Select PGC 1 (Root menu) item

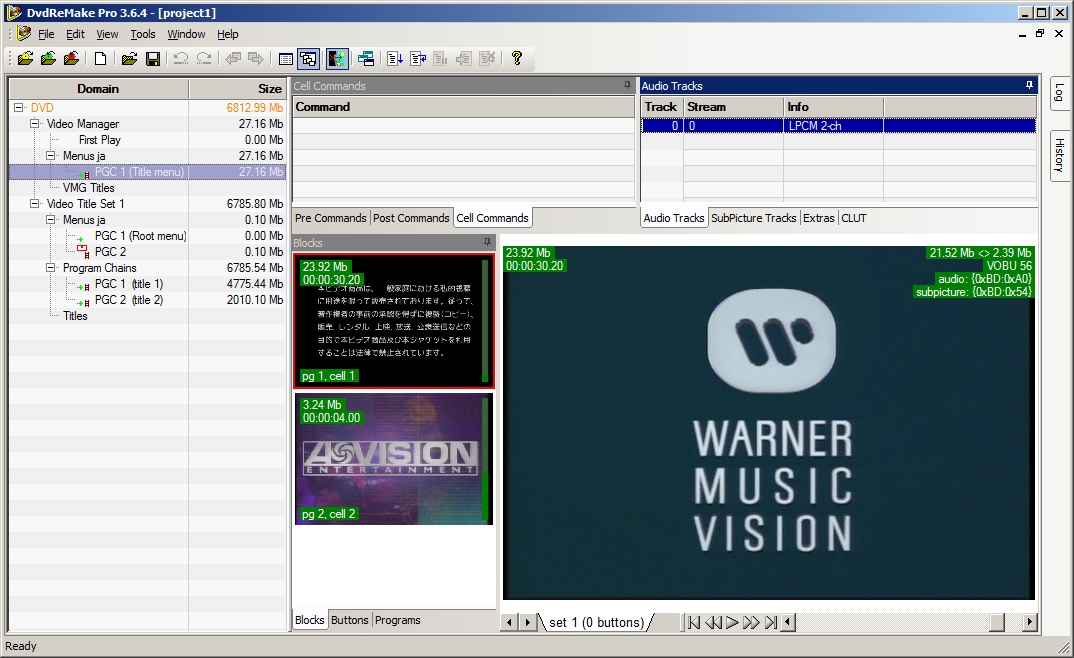140,236
